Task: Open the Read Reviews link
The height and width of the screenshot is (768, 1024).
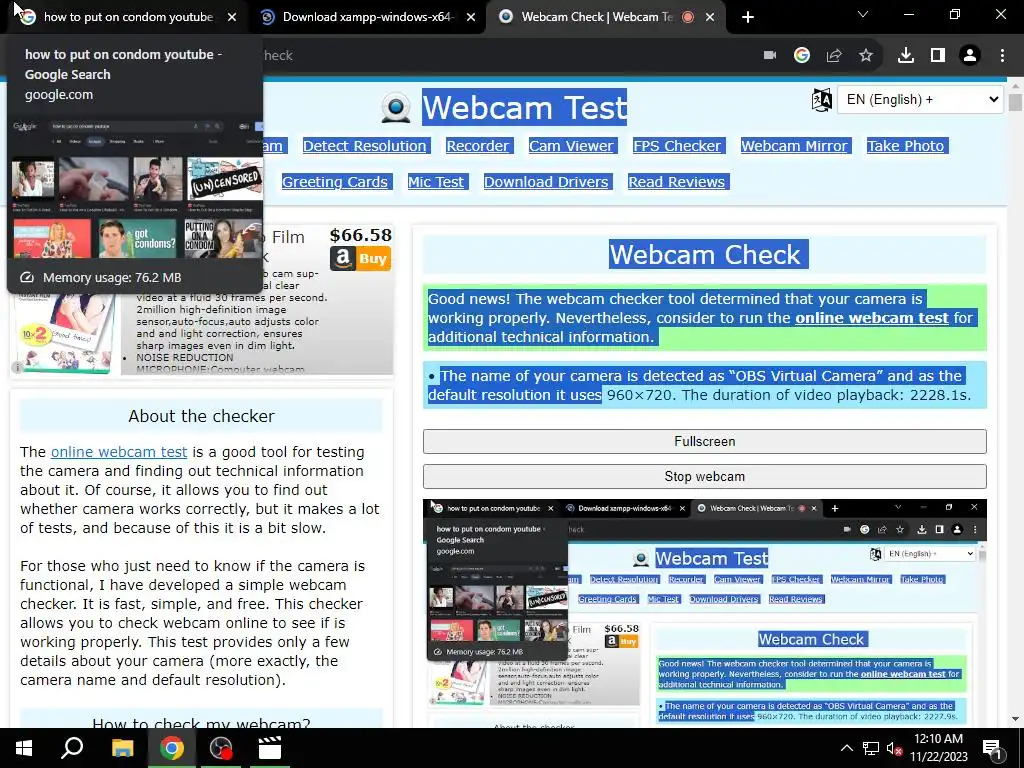Action: pyautogui.click(x=677, y=182)
